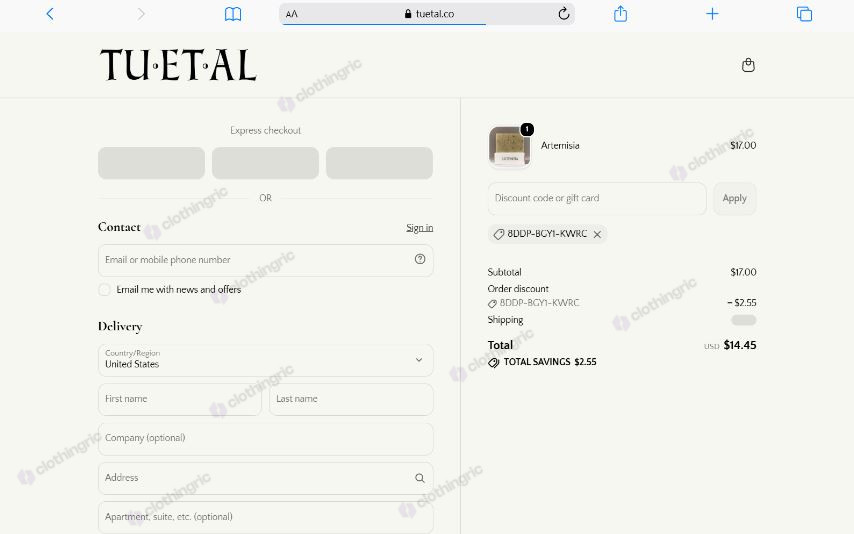Viewport: 854px width, 534px height.
Task: Click the Artemisia product name
Action: coord(560,145)
